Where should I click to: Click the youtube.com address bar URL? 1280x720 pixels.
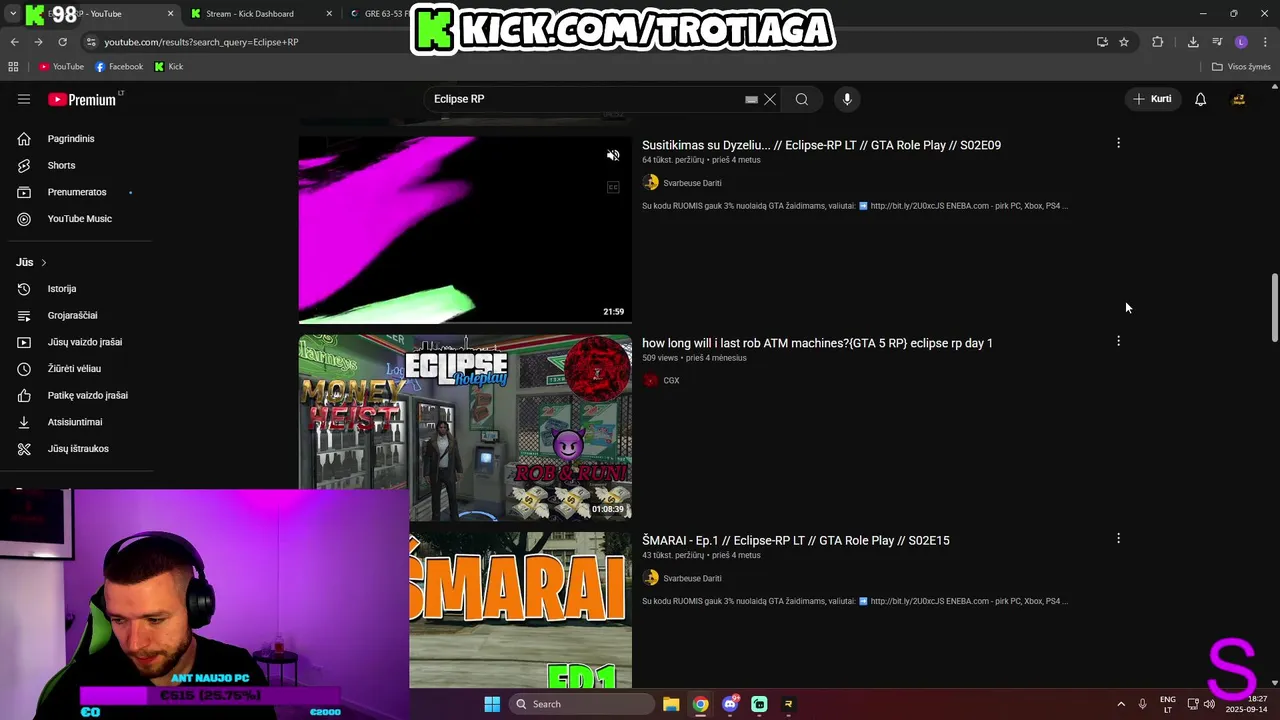tap(201, 42)
